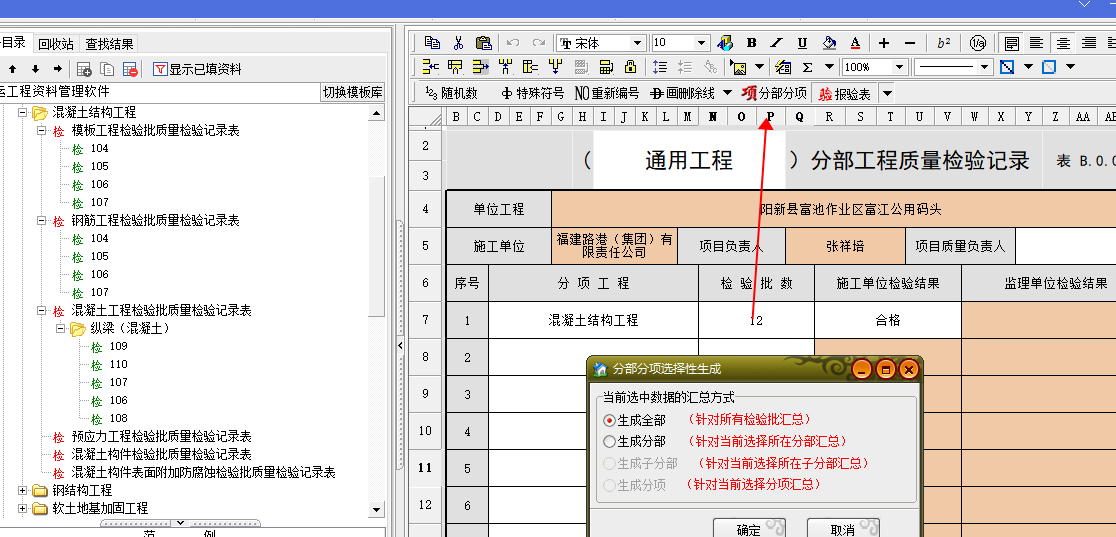Click the add table icon in directory toolbar
The width and height of the screenshot is (1116, 537).
coord(84,69)
